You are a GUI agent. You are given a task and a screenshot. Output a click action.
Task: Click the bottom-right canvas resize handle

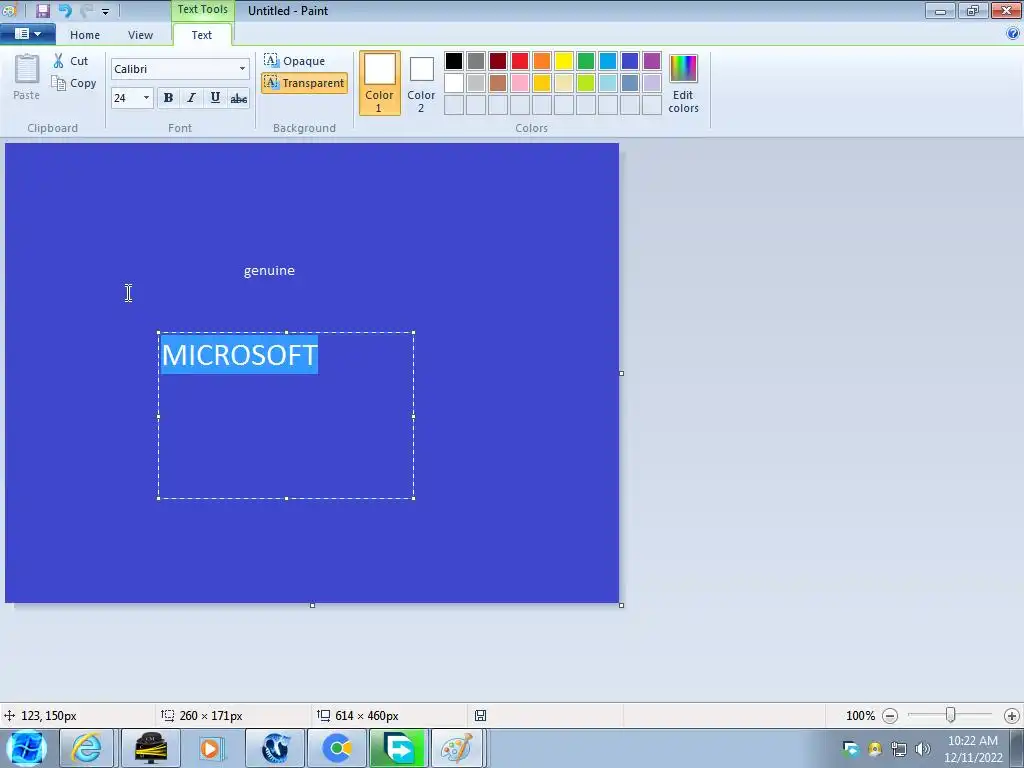621,605
